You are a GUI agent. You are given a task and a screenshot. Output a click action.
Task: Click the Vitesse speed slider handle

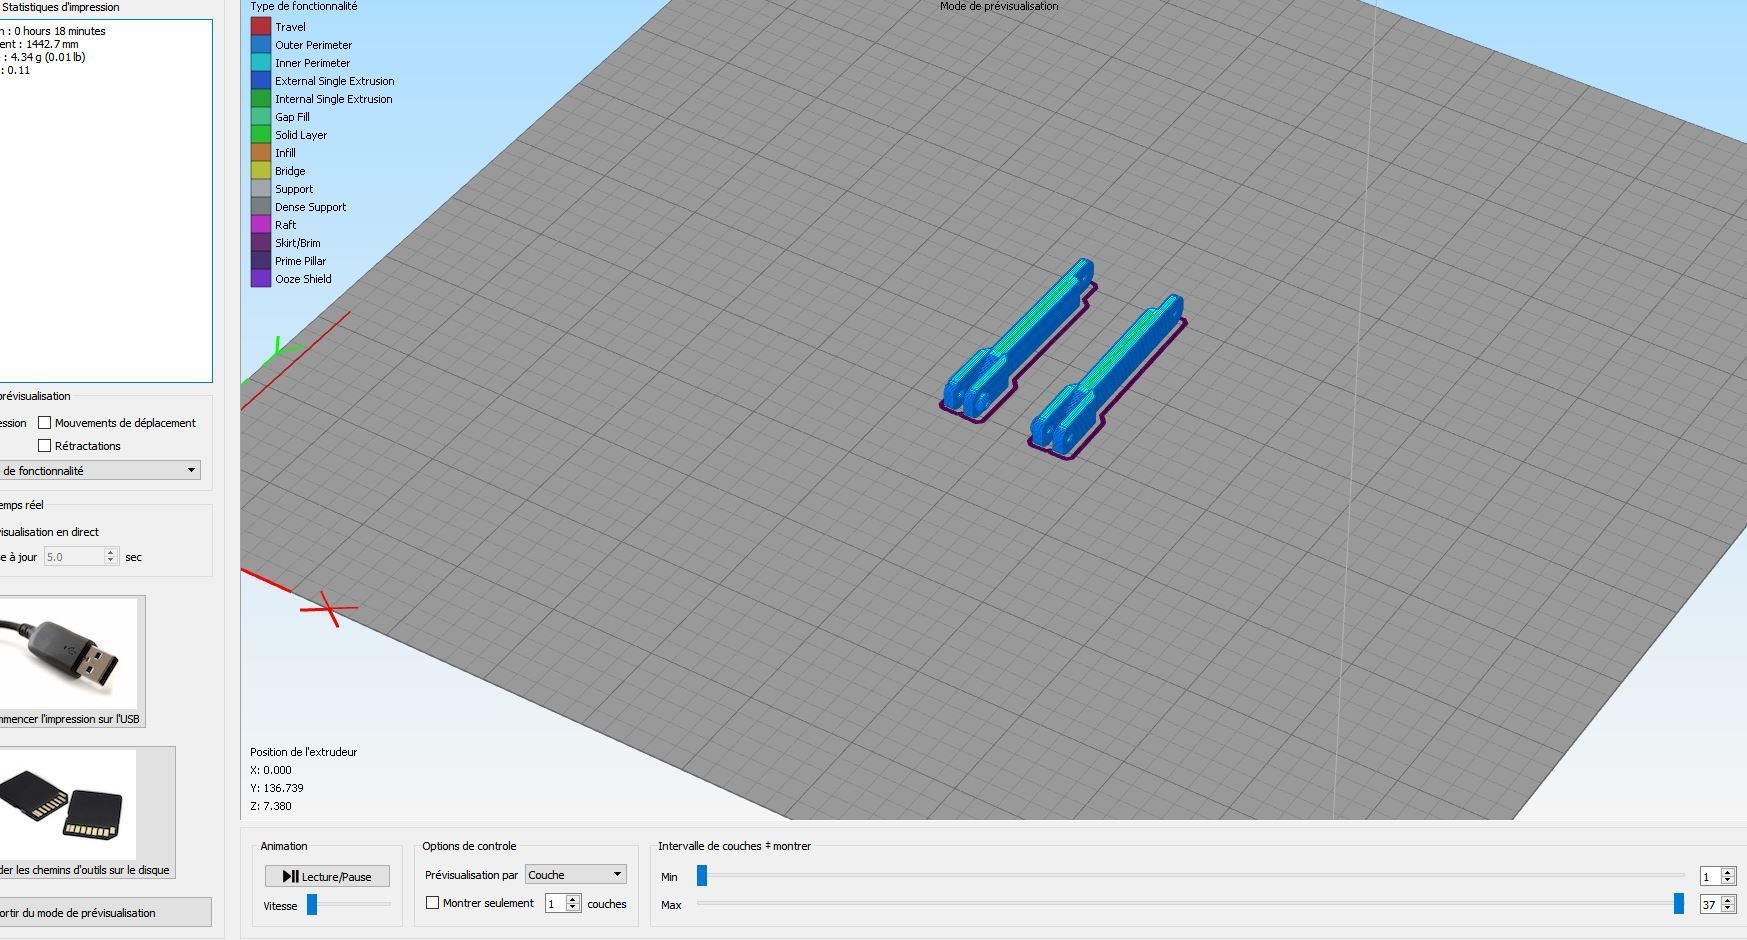(312, 905)
